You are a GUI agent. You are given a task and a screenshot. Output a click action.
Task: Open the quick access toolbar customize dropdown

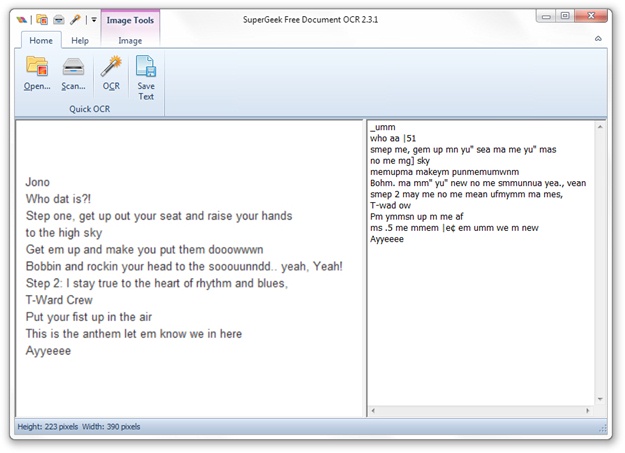(94, 19)
